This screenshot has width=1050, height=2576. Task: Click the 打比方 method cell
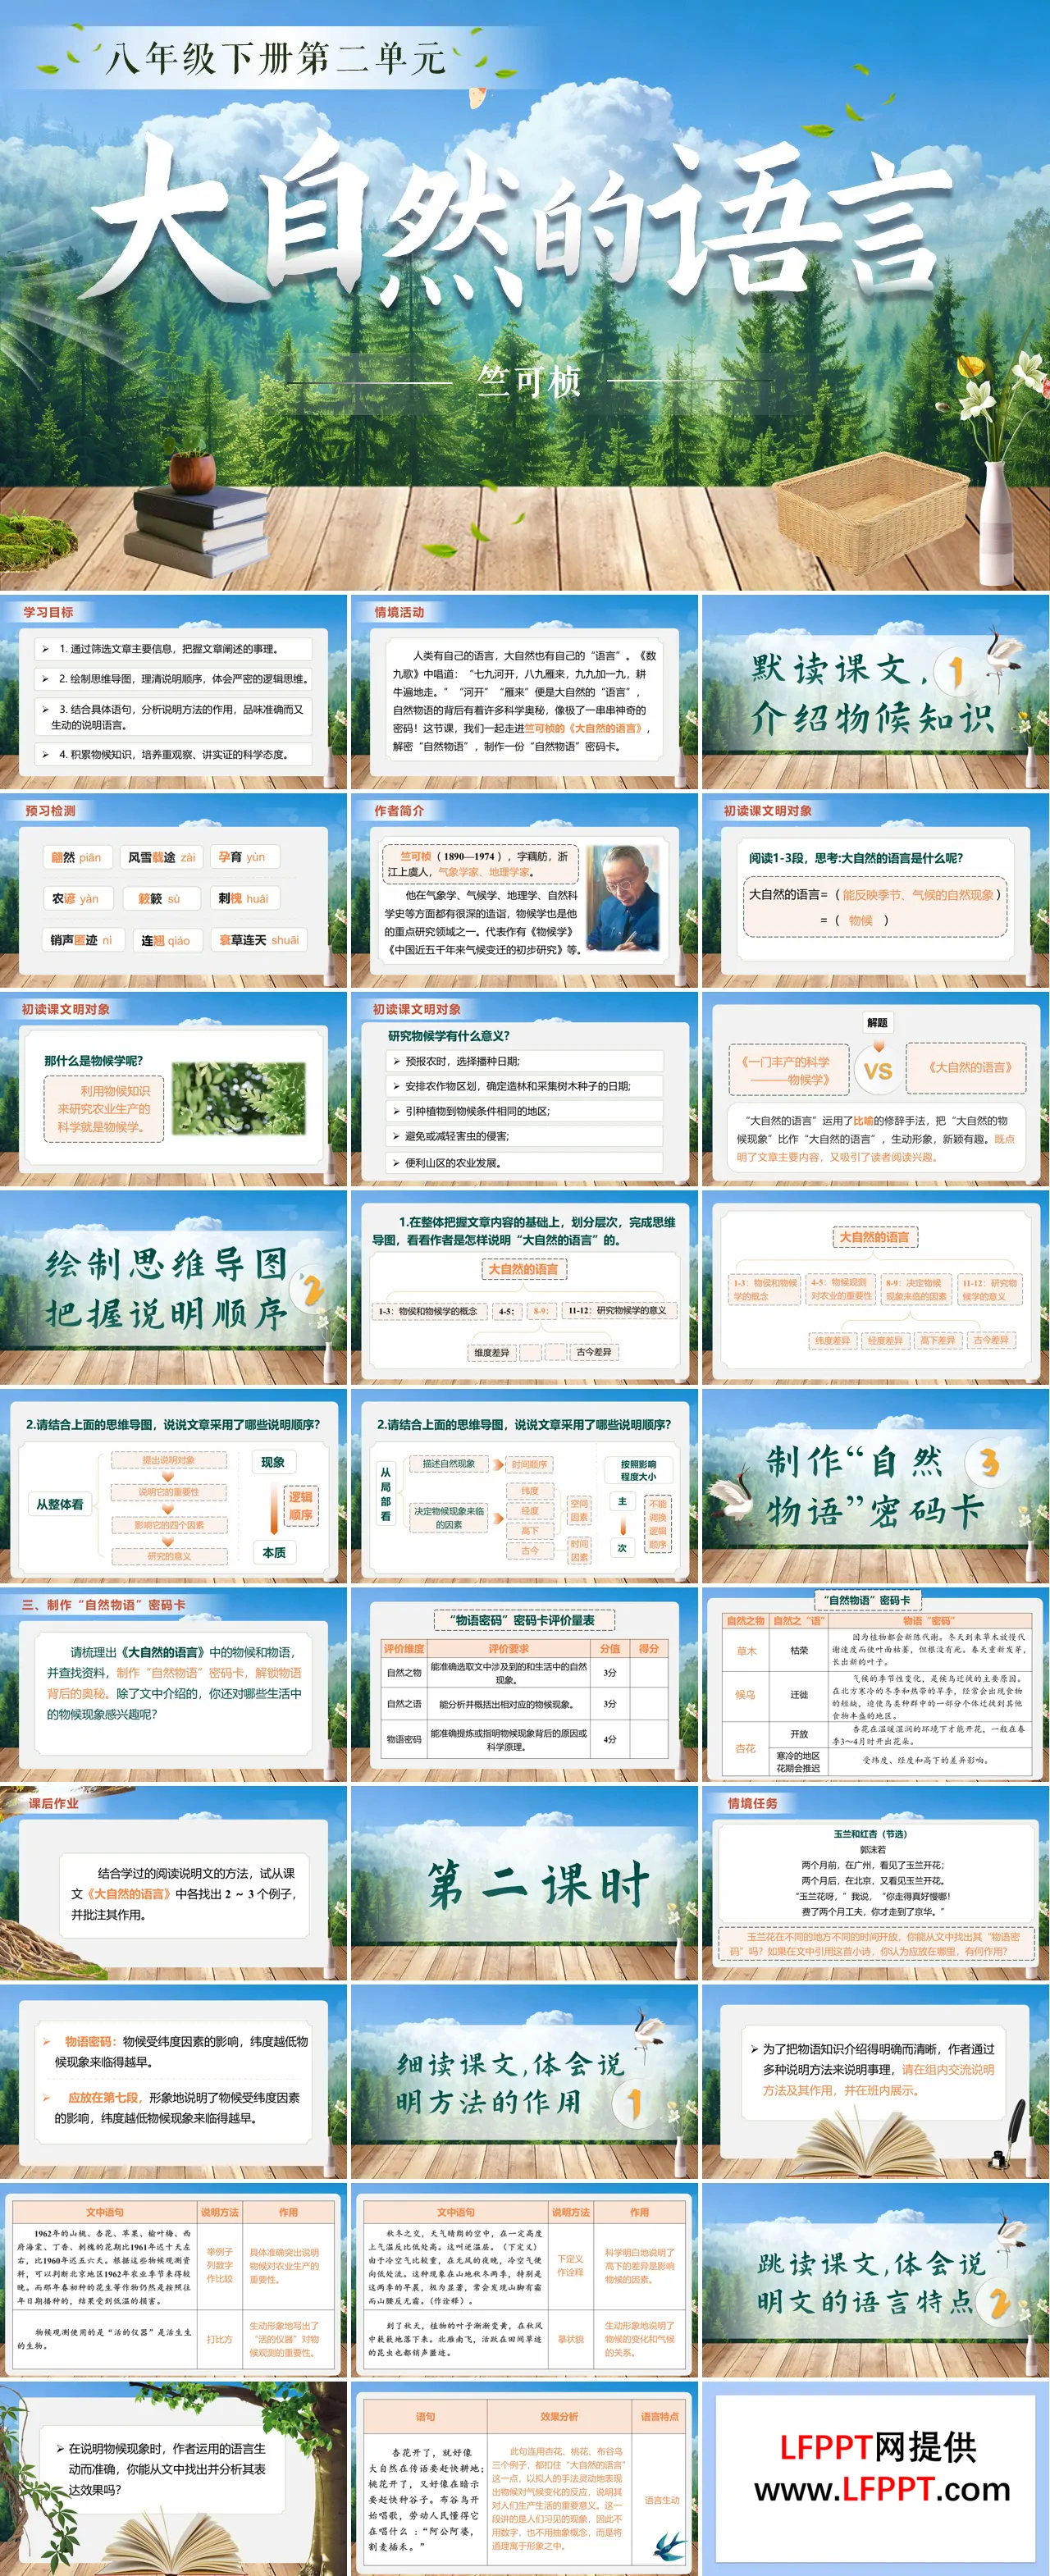[219, 2339]
